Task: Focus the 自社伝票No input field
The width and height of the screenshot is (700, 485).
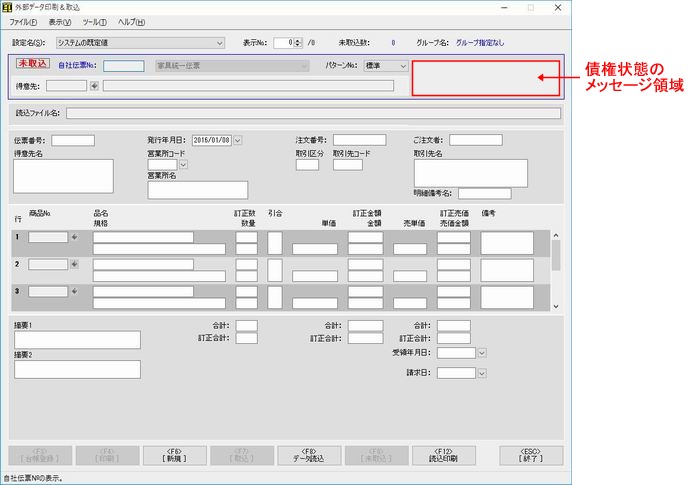Action: coord(124,66)
